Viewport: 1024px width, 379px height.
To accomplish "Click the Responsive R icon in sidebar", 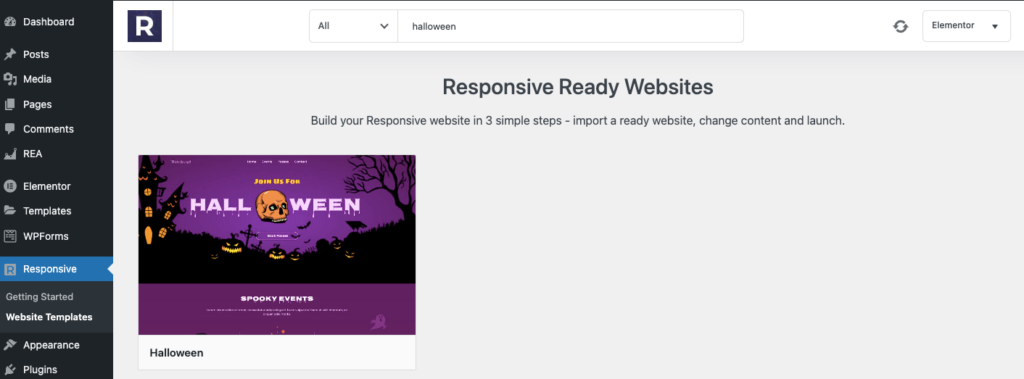I will [x=10, y=269].
